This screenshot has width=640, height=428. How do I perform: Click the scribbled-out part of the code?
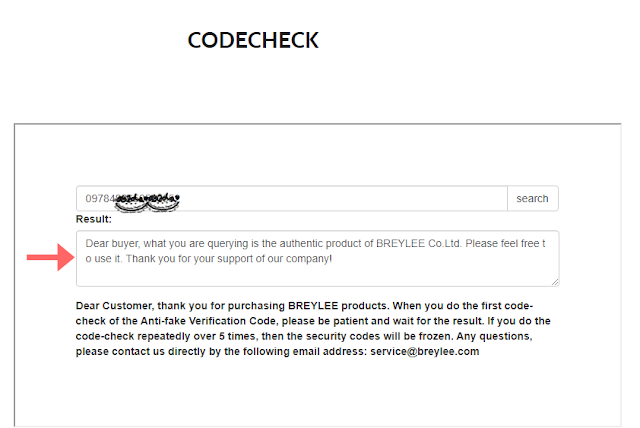[147, 202]
